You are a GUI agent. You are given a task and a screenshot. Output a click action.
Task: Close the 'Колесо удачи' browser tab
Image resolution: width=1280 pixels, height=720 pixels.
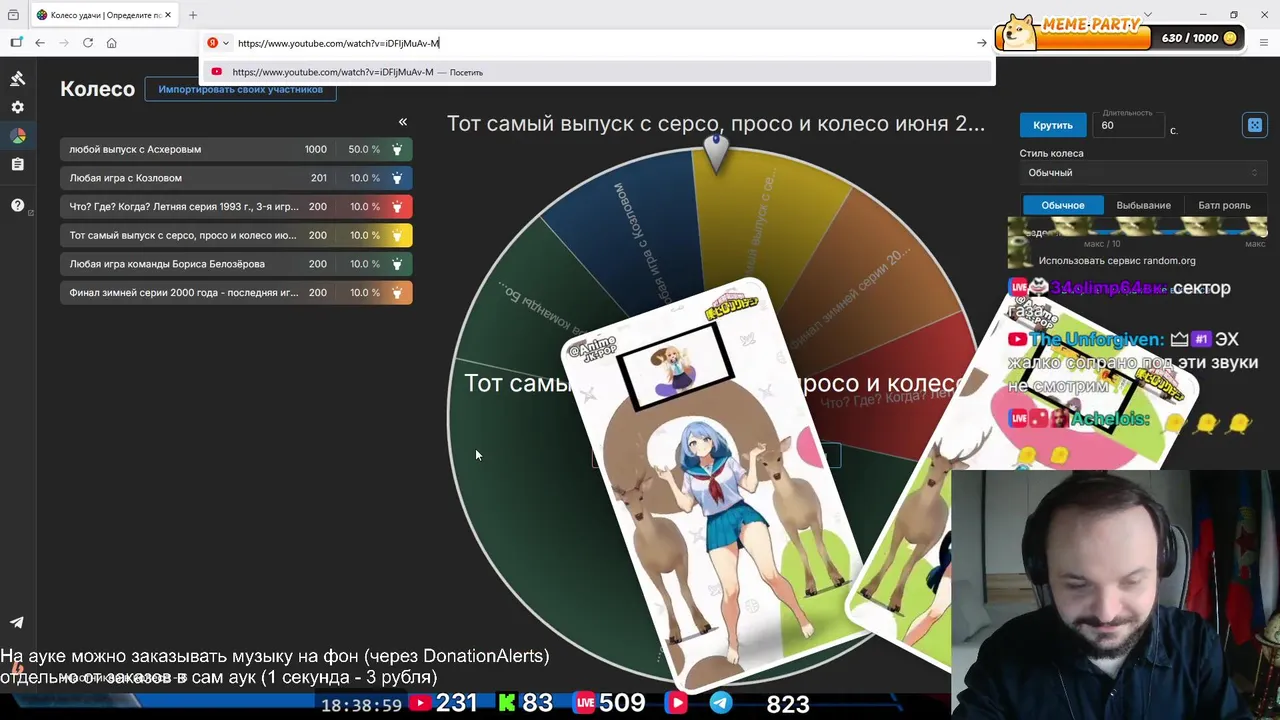point(169,15)
